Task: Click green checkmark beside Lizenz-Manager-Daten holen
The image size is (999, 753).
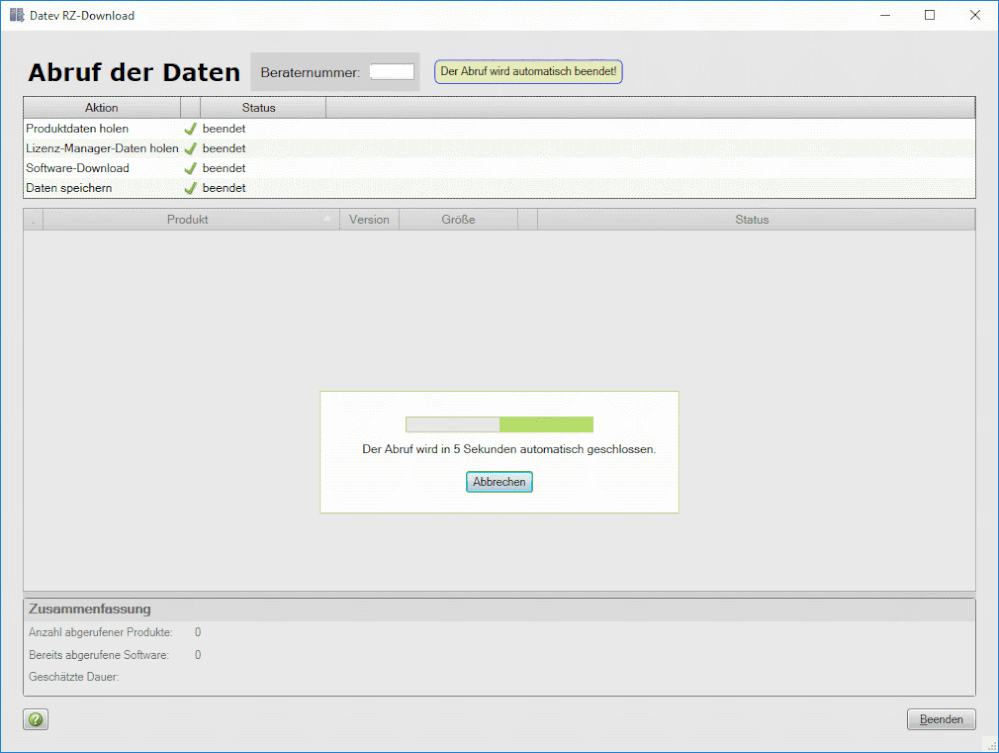Action: click(x=190, y=148)
